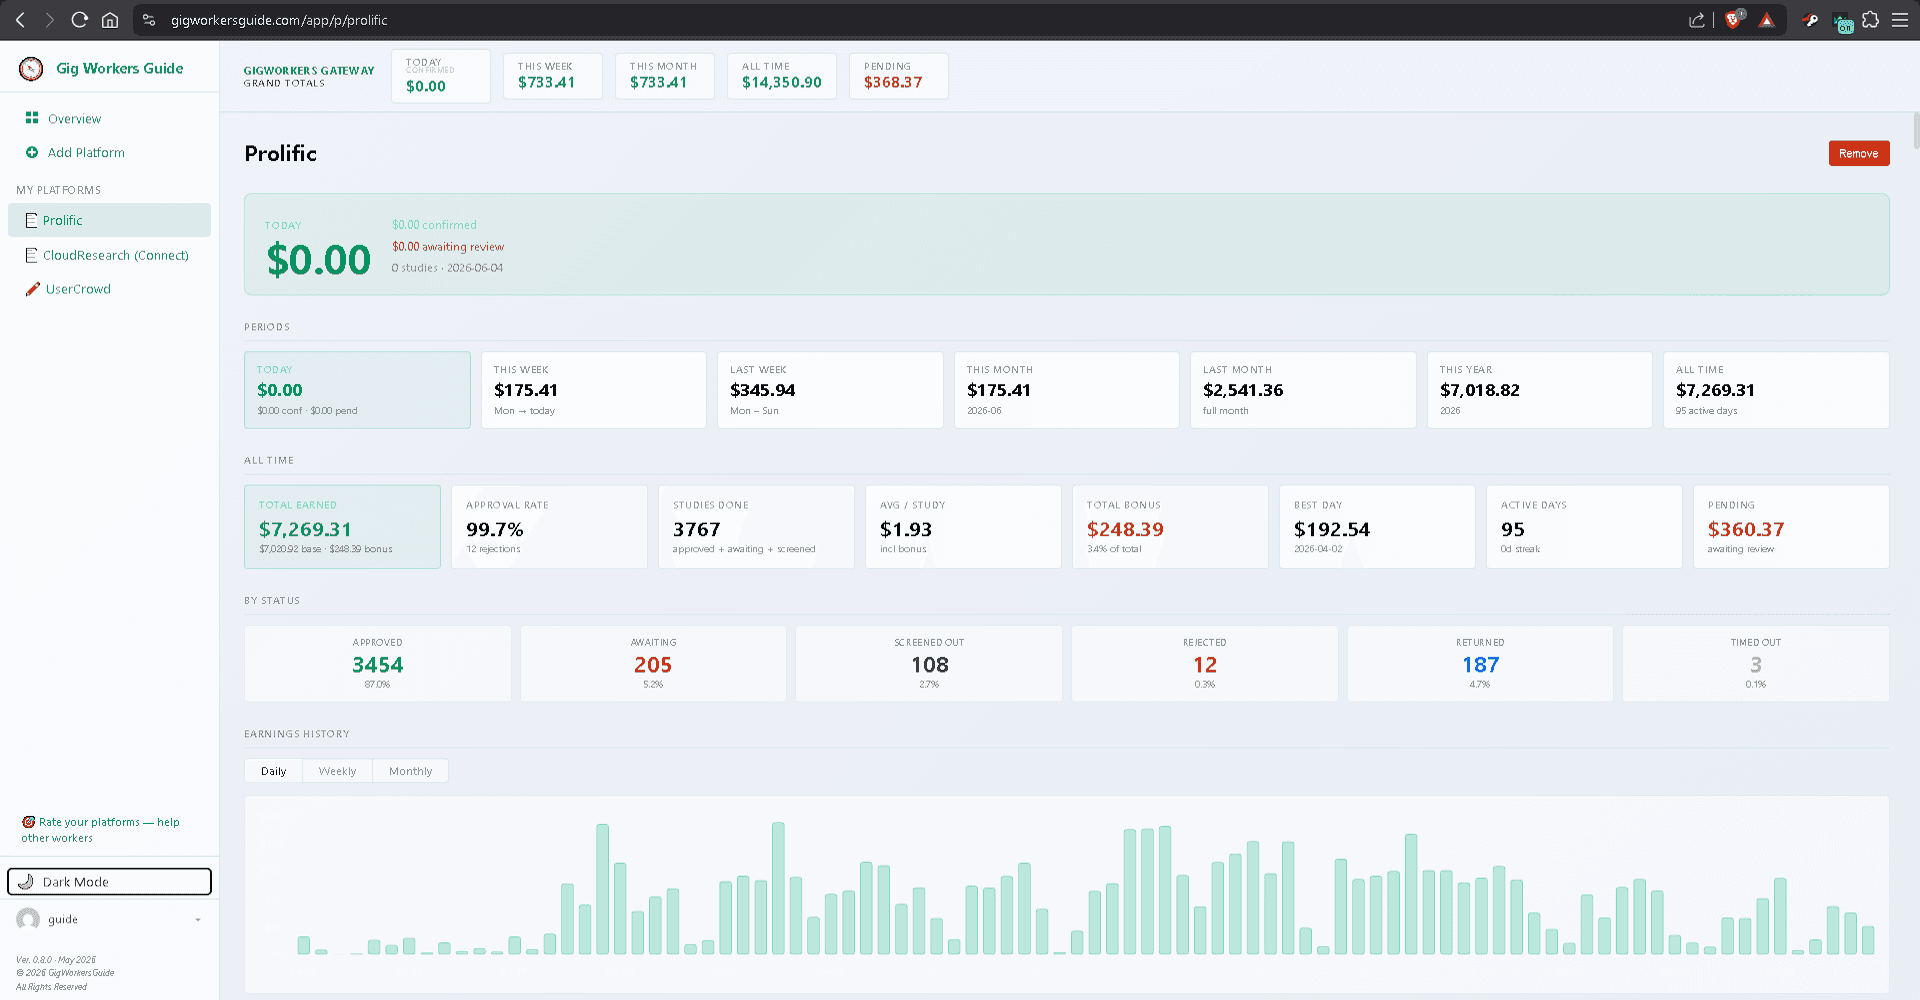
Task: Click the Gig Workers Guide clock logo
Action: click(x=31, y=68)
